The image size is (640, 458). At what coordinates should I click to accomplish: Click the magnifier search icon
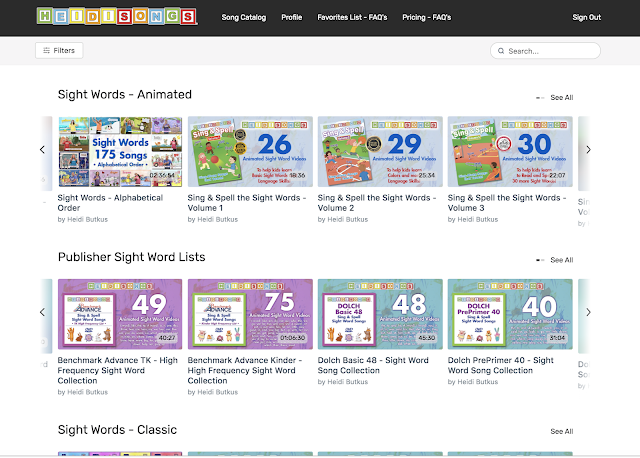pos(501,51)
